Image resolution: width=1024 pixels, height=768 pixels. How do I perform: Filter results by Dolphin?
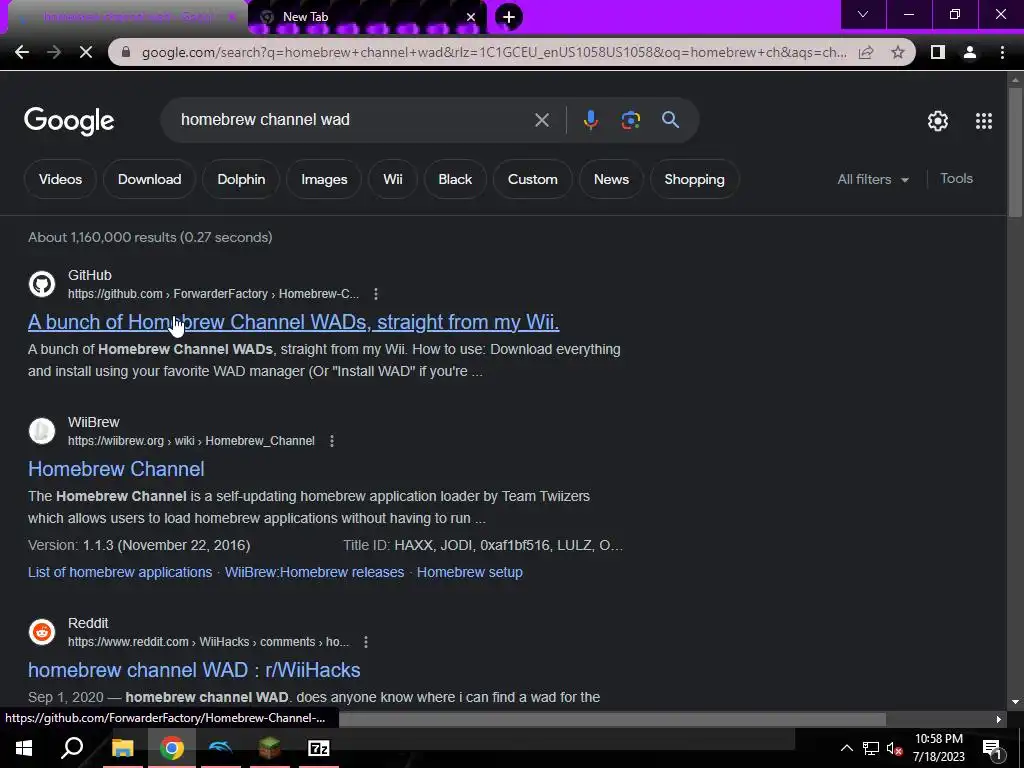coord(241,180)
